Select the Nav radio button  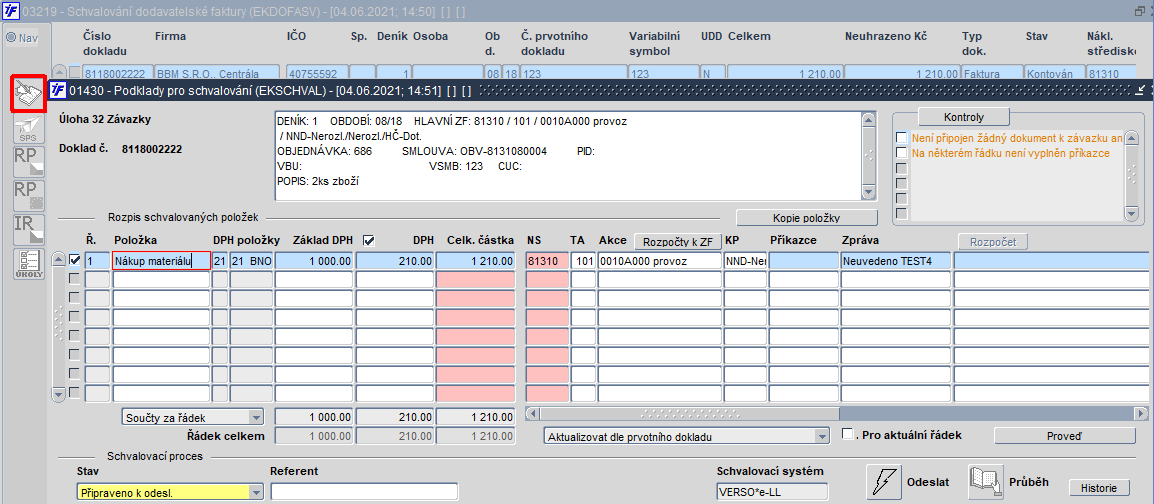[x=11, y=38]
